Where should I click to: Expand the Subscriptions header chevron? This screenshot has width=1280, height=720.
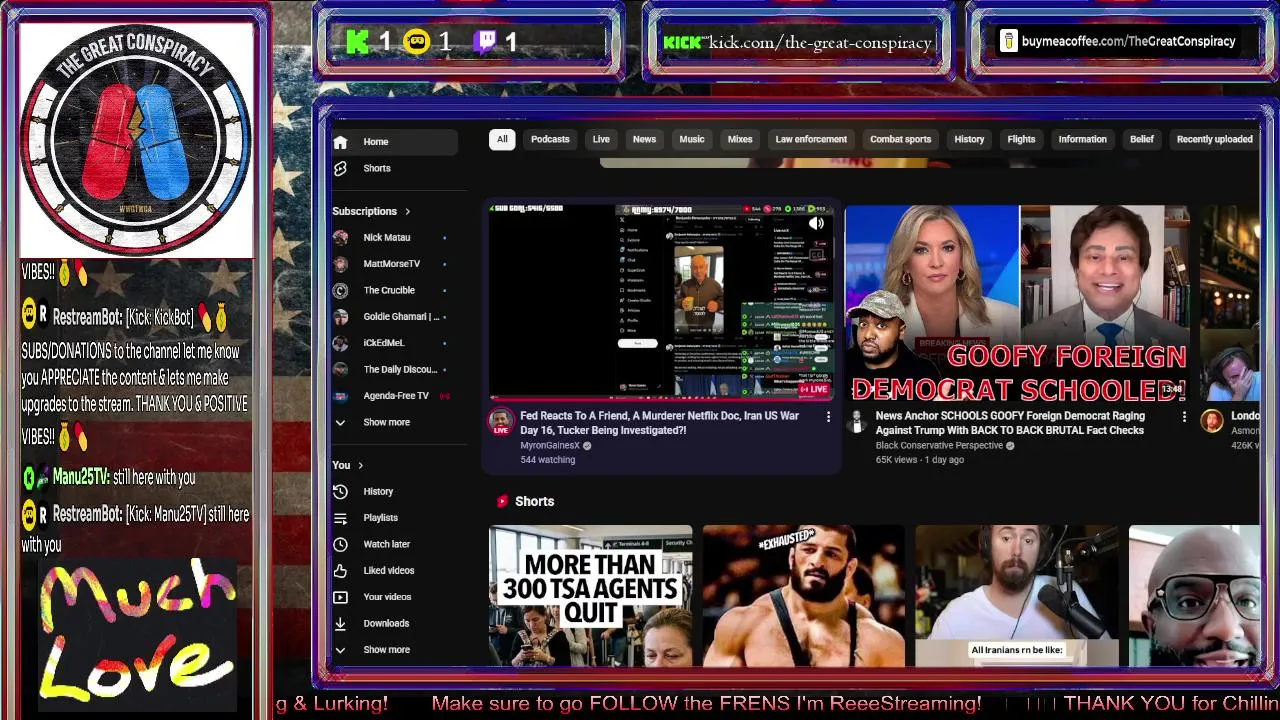[x=407, y=212]
